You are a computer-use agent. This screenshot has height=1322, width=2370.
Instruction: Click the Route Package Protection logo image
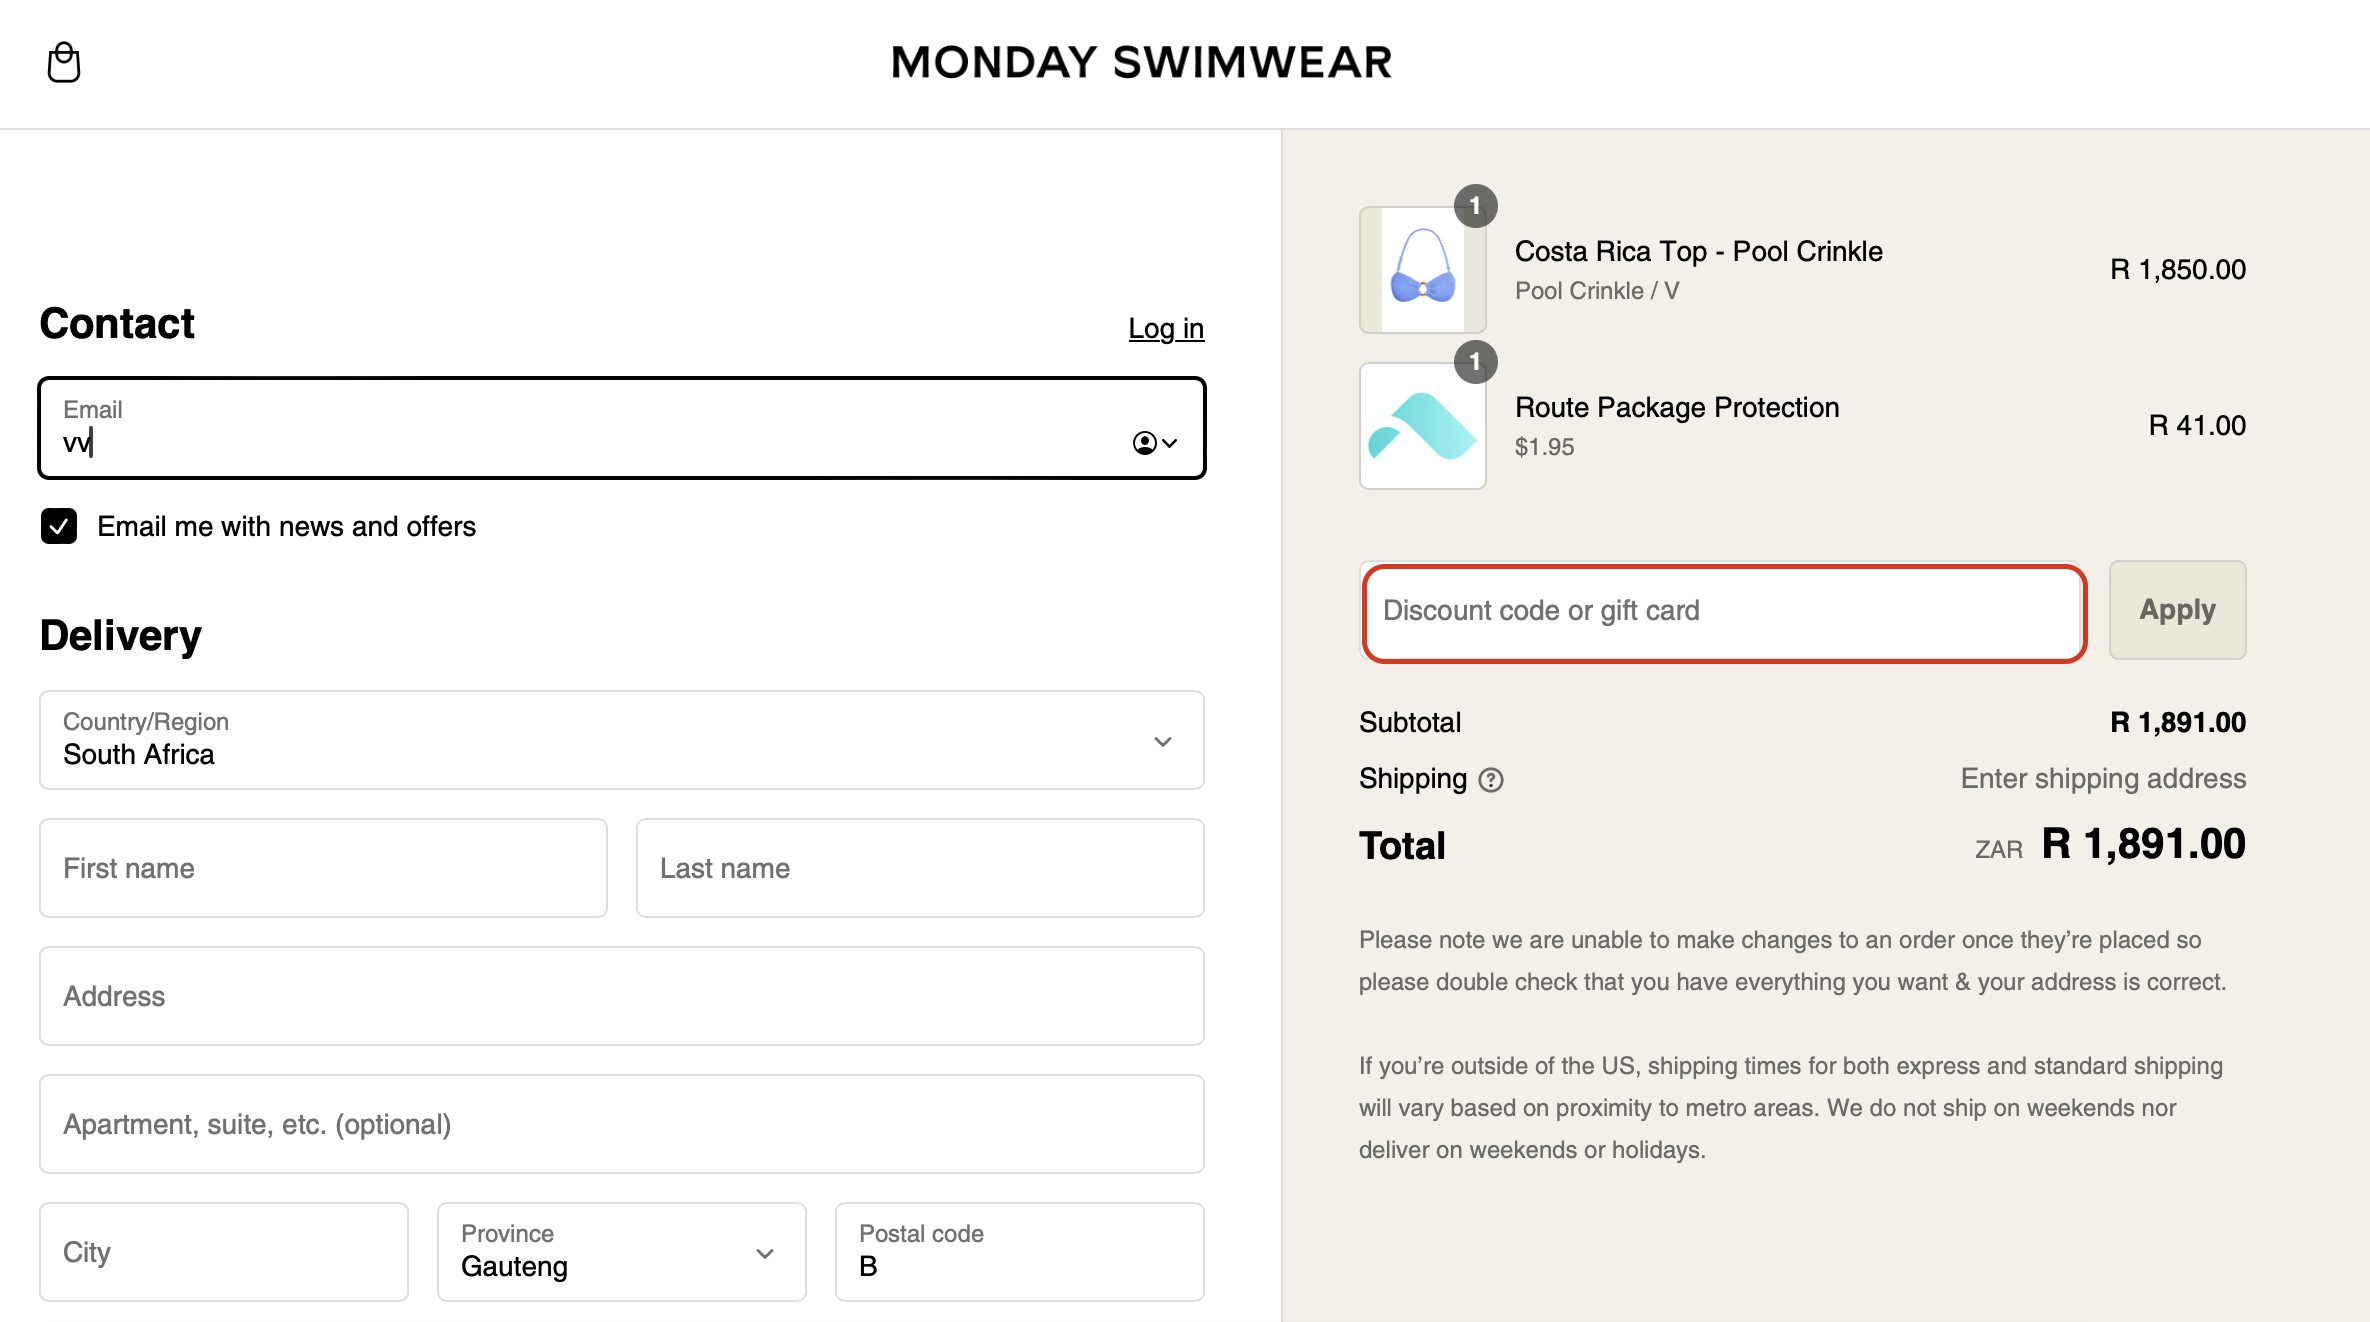click(1422, 427)
